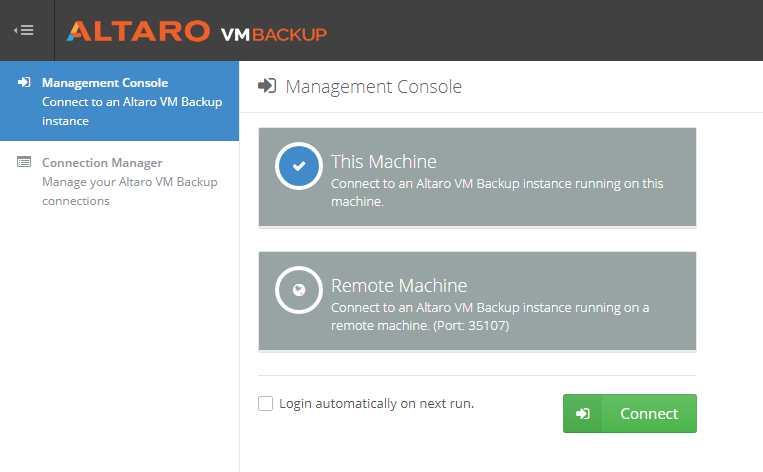Click the Management Console page heading text

373,87
